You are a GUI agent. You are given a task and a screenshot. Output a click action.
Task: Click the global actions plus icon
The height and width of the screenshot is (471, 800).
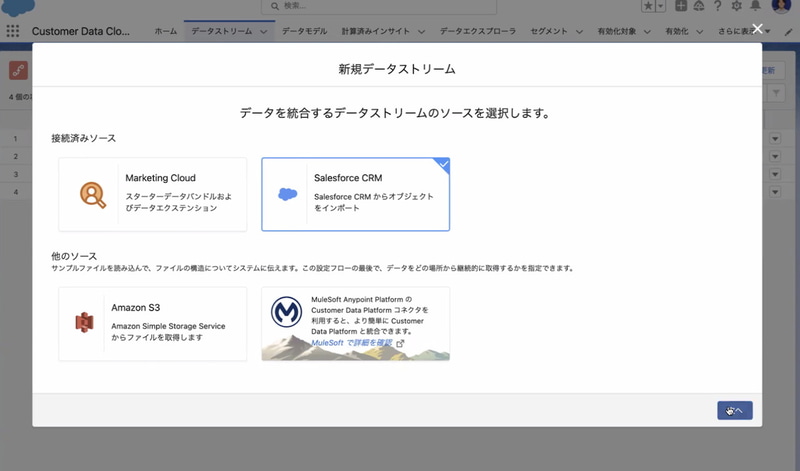tap(681, 6)
